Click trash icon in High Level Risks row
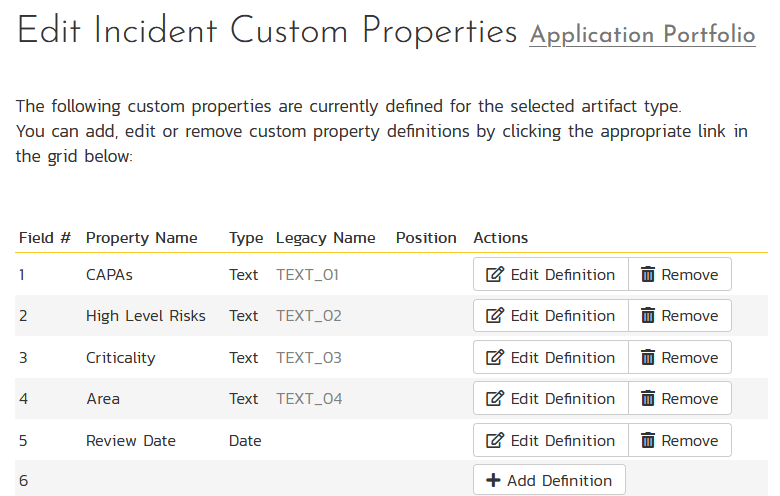 click(648, 316)
